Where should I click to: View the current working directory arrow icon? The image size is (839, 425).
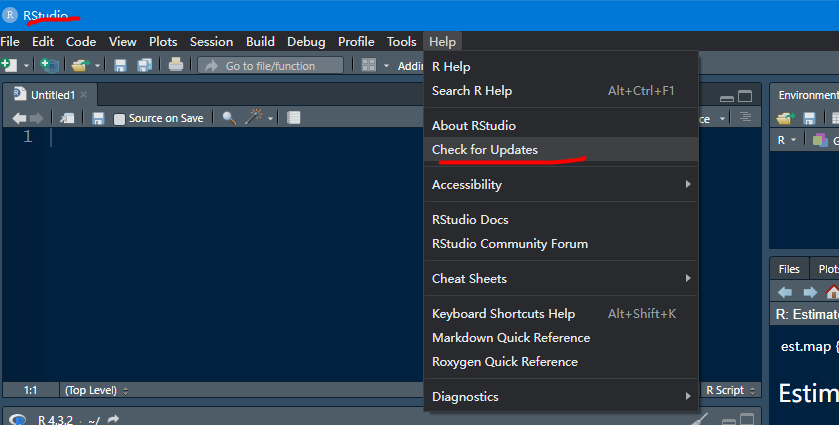[x=113, y=419]
